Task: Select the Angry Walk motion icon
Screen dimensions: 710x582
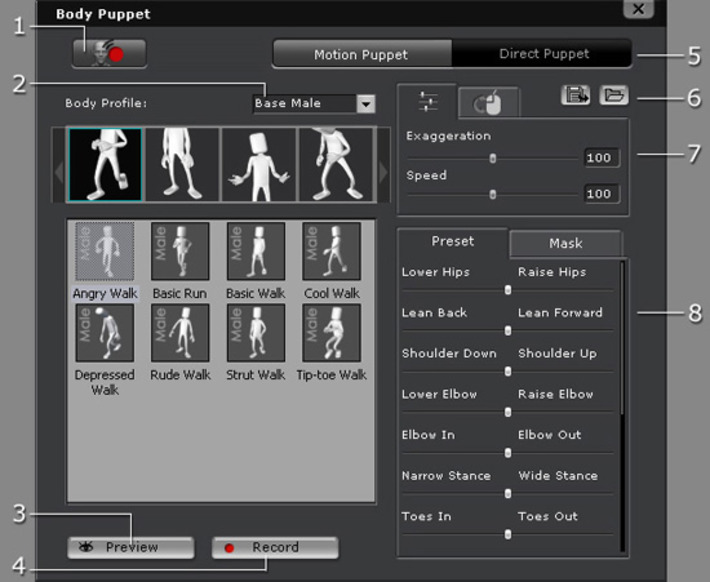Action: (x=104, y=251)
